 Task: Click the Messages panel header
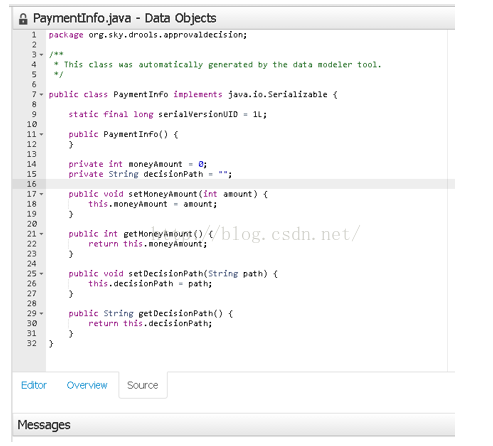pyautogui.click(x=234, y=425)
